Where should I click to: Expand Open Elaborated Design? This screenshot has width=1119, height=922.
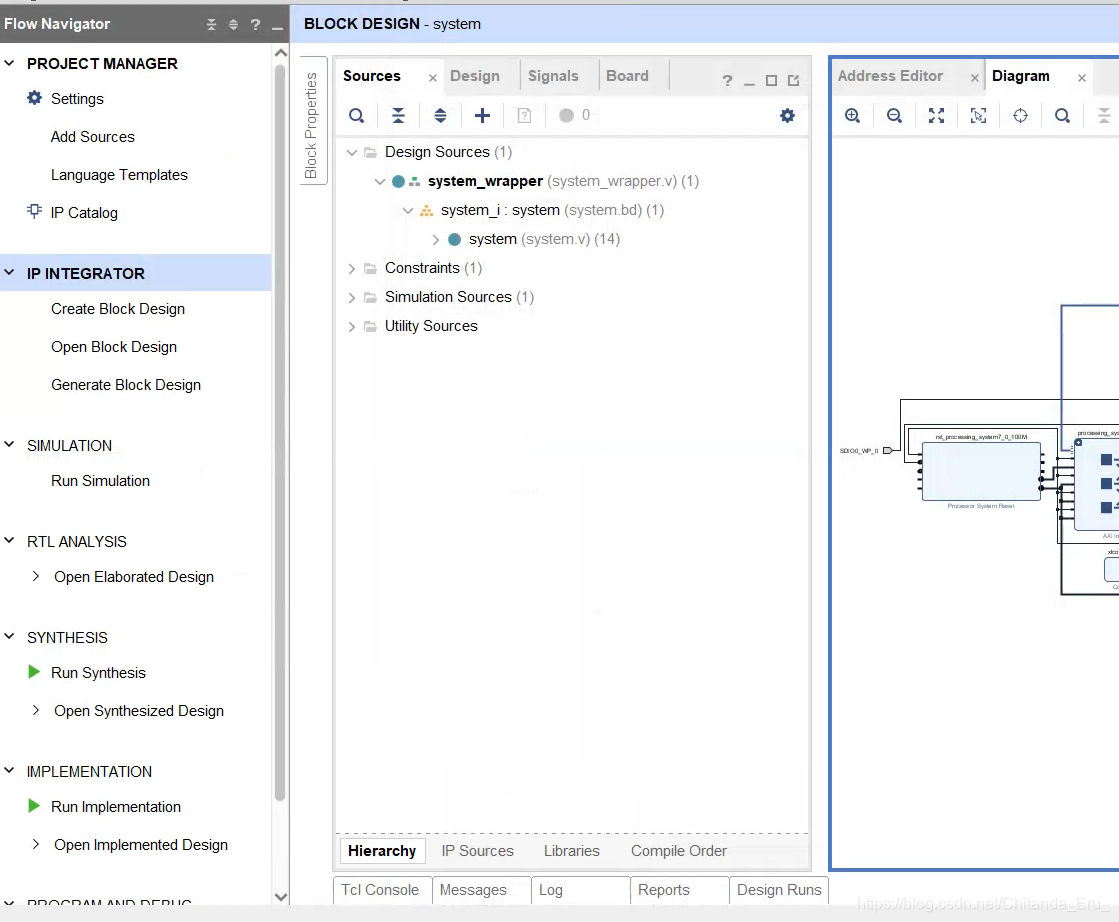(x=36, y=576)
